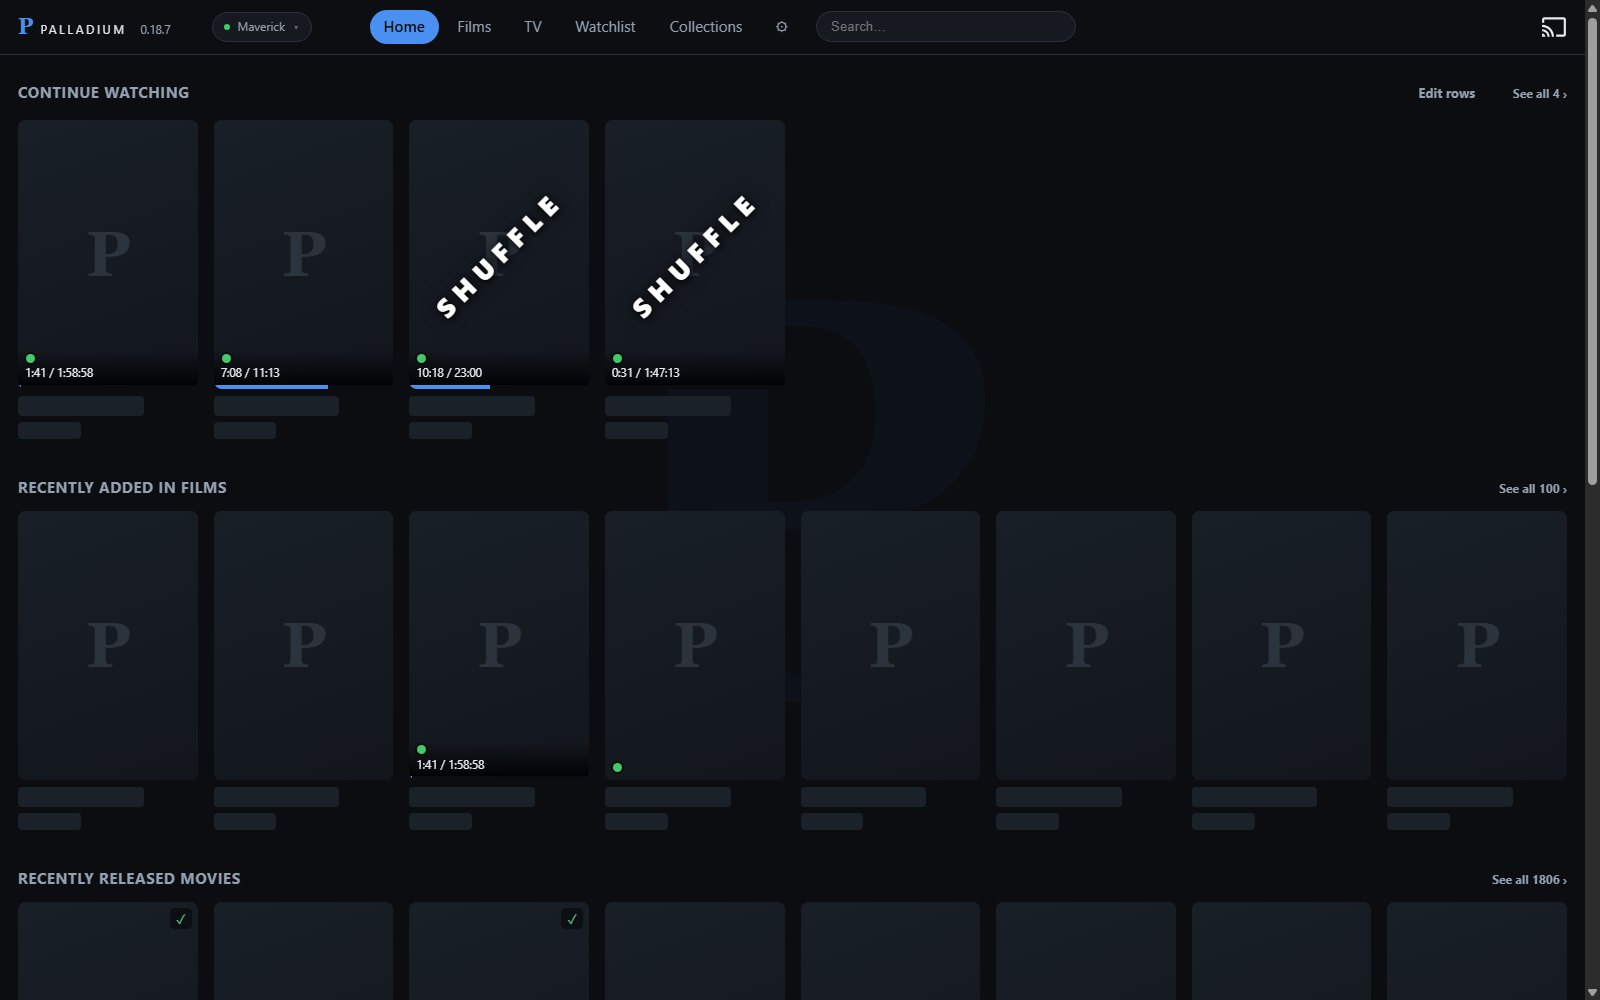The height and width of the screenshot is (1000, 1600).
Task: Open the Watchlist tab
Action: (x=605, y=27)
